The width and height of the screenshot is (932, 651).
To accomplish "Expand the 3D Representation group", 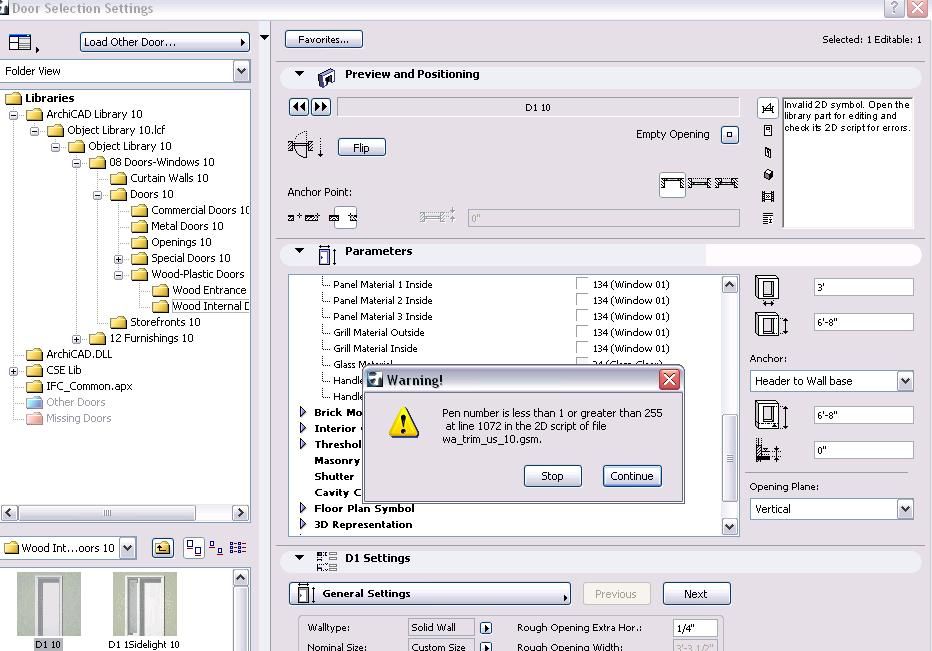I will pyautogui.click(x=303, y=524).
